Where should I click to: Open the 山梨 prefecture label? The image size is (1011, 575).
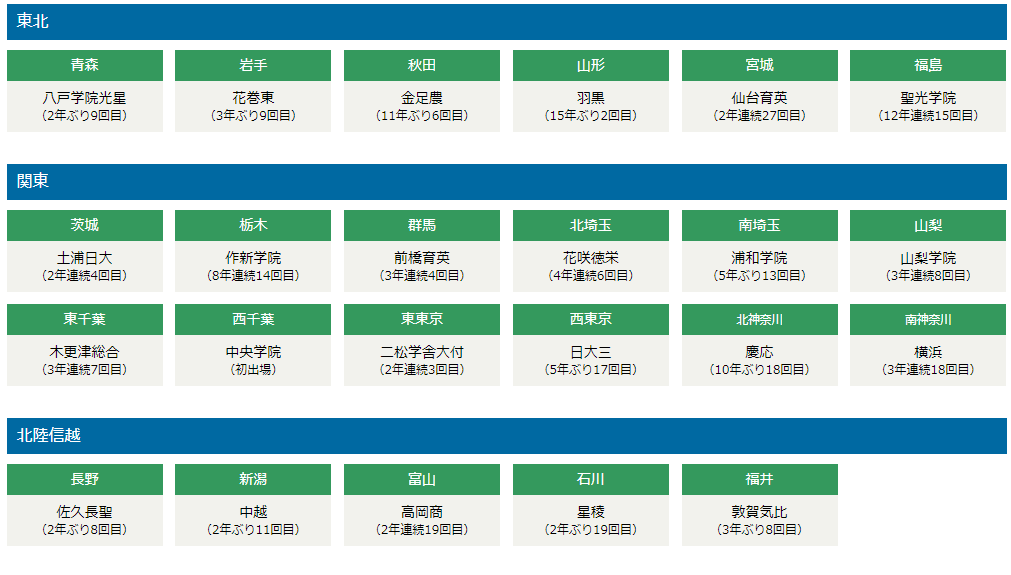click(928, 225)
